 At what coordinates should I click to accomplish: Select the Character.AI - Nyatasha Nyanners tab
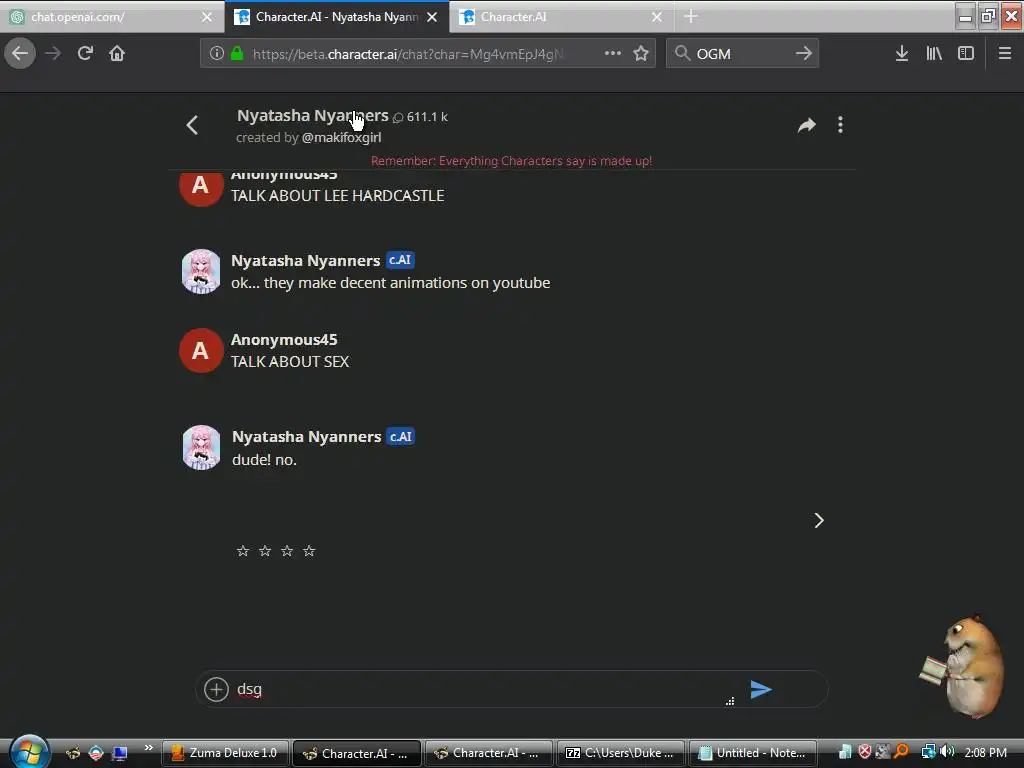coord(336,17)
